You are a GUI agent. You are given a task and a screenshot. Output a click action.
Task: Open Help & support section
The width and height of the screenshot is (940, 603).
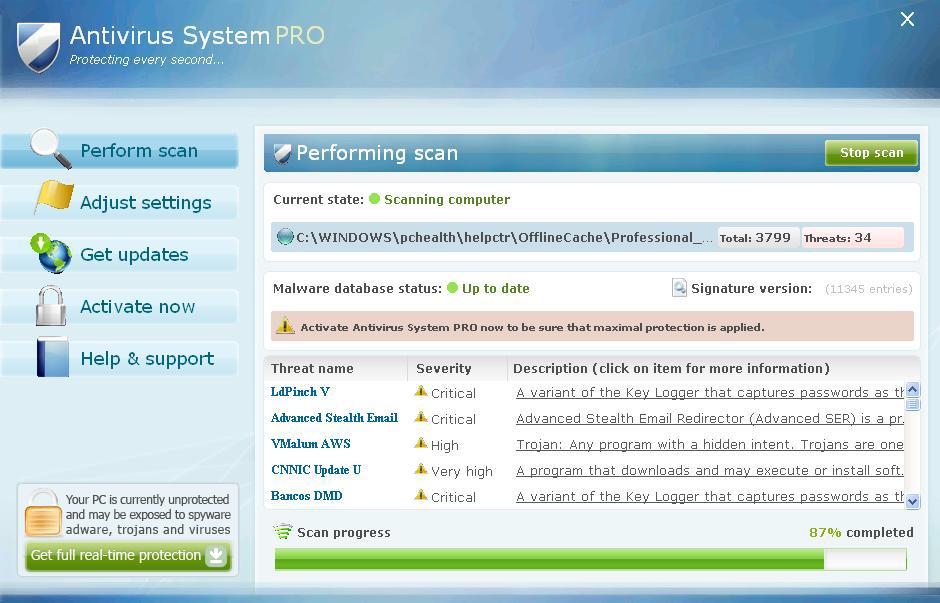[x=120, y=358]
